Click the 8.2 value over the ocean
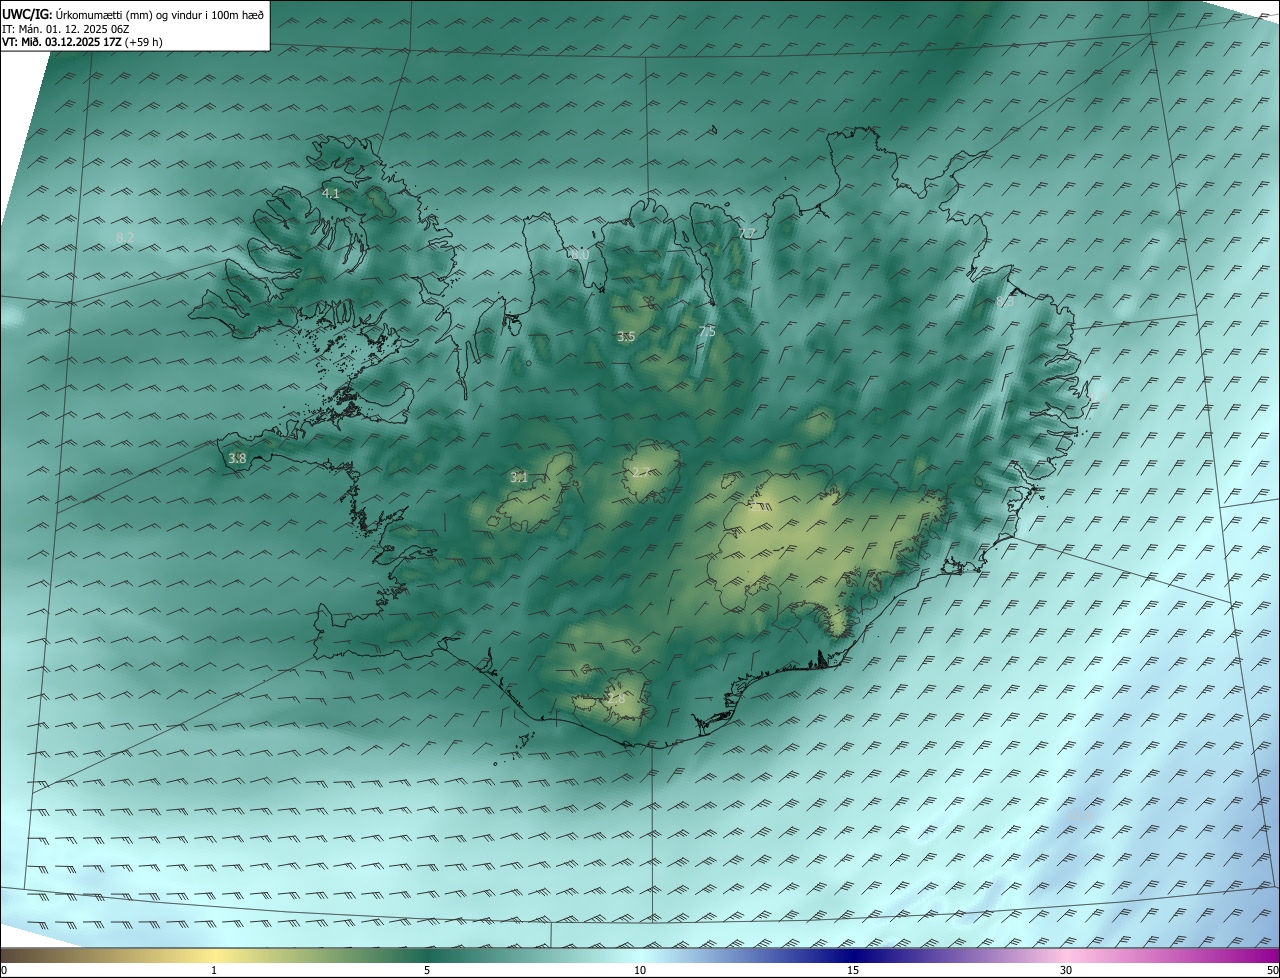The image size is (1280, 978). 125,237
